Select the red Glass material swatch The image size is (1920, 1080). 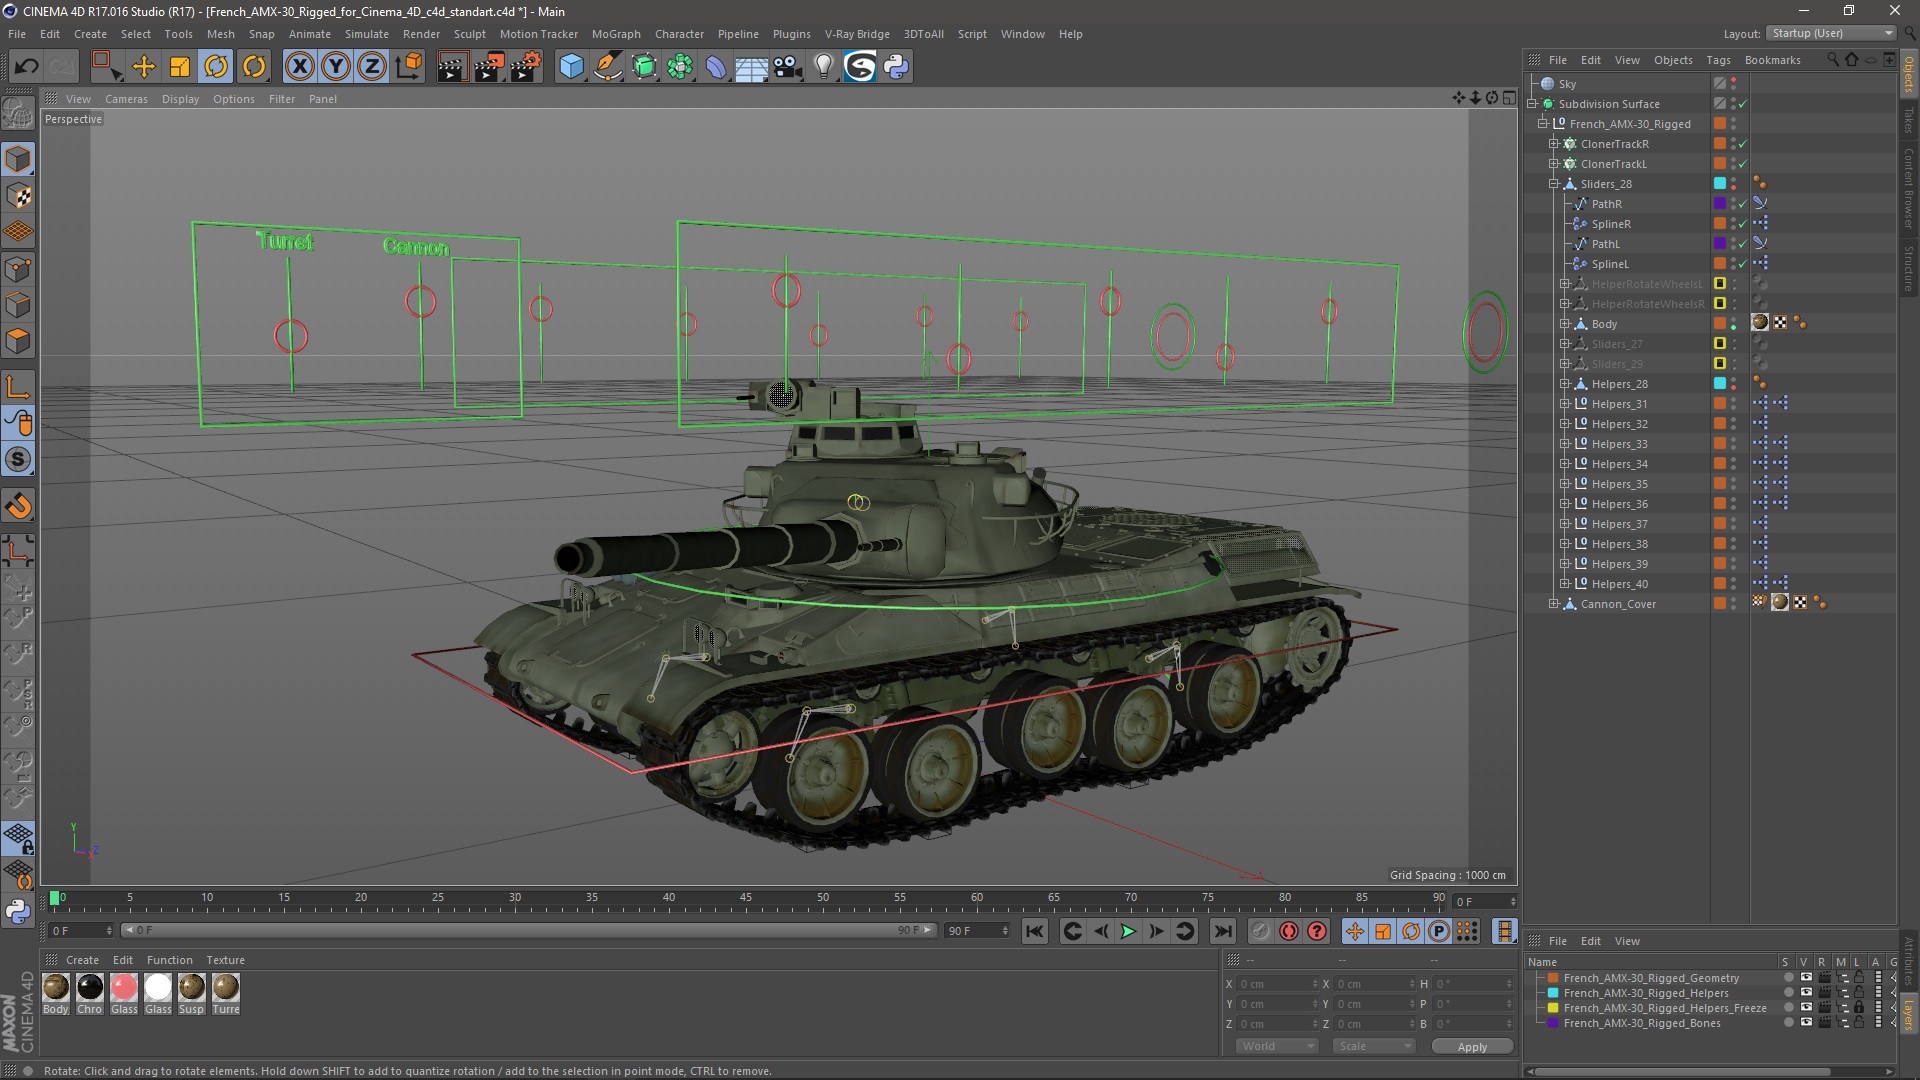(x=124, y=988)
